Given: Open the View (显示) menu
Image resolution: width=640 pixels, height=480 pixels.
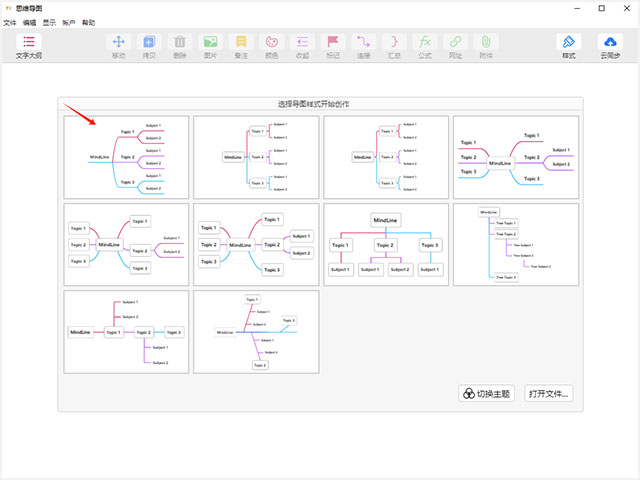Looking at the screenshot, I should (x=49, y=23).
